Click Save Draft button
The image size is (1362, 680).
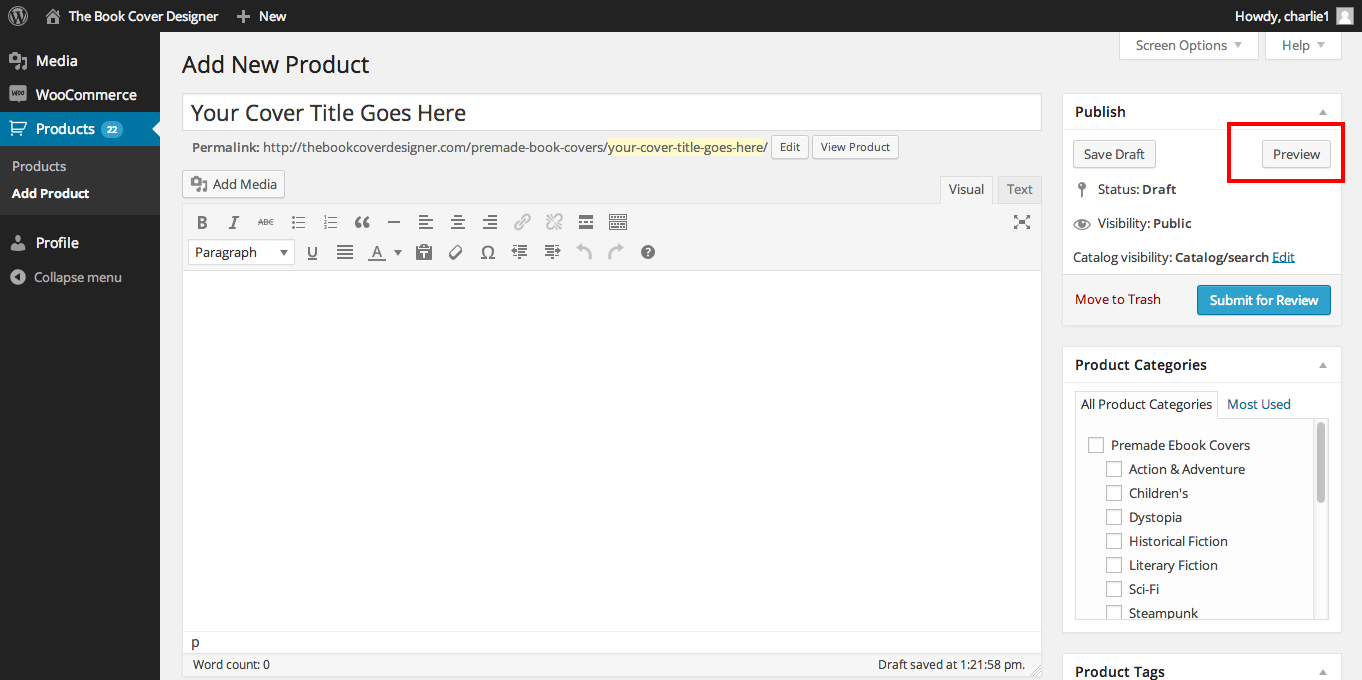(x=1114, y=154)
